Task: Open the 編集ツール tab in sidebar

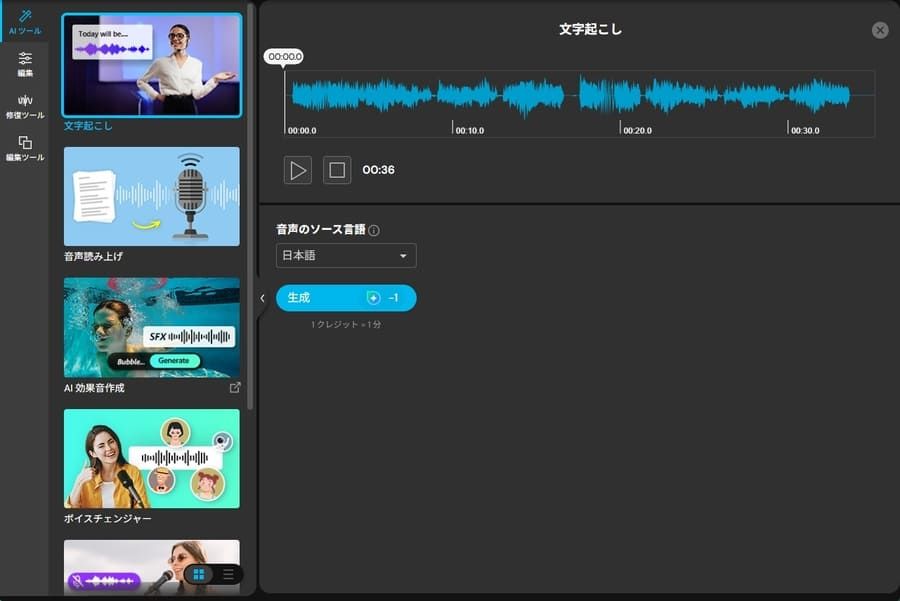Action: [25, 148]
